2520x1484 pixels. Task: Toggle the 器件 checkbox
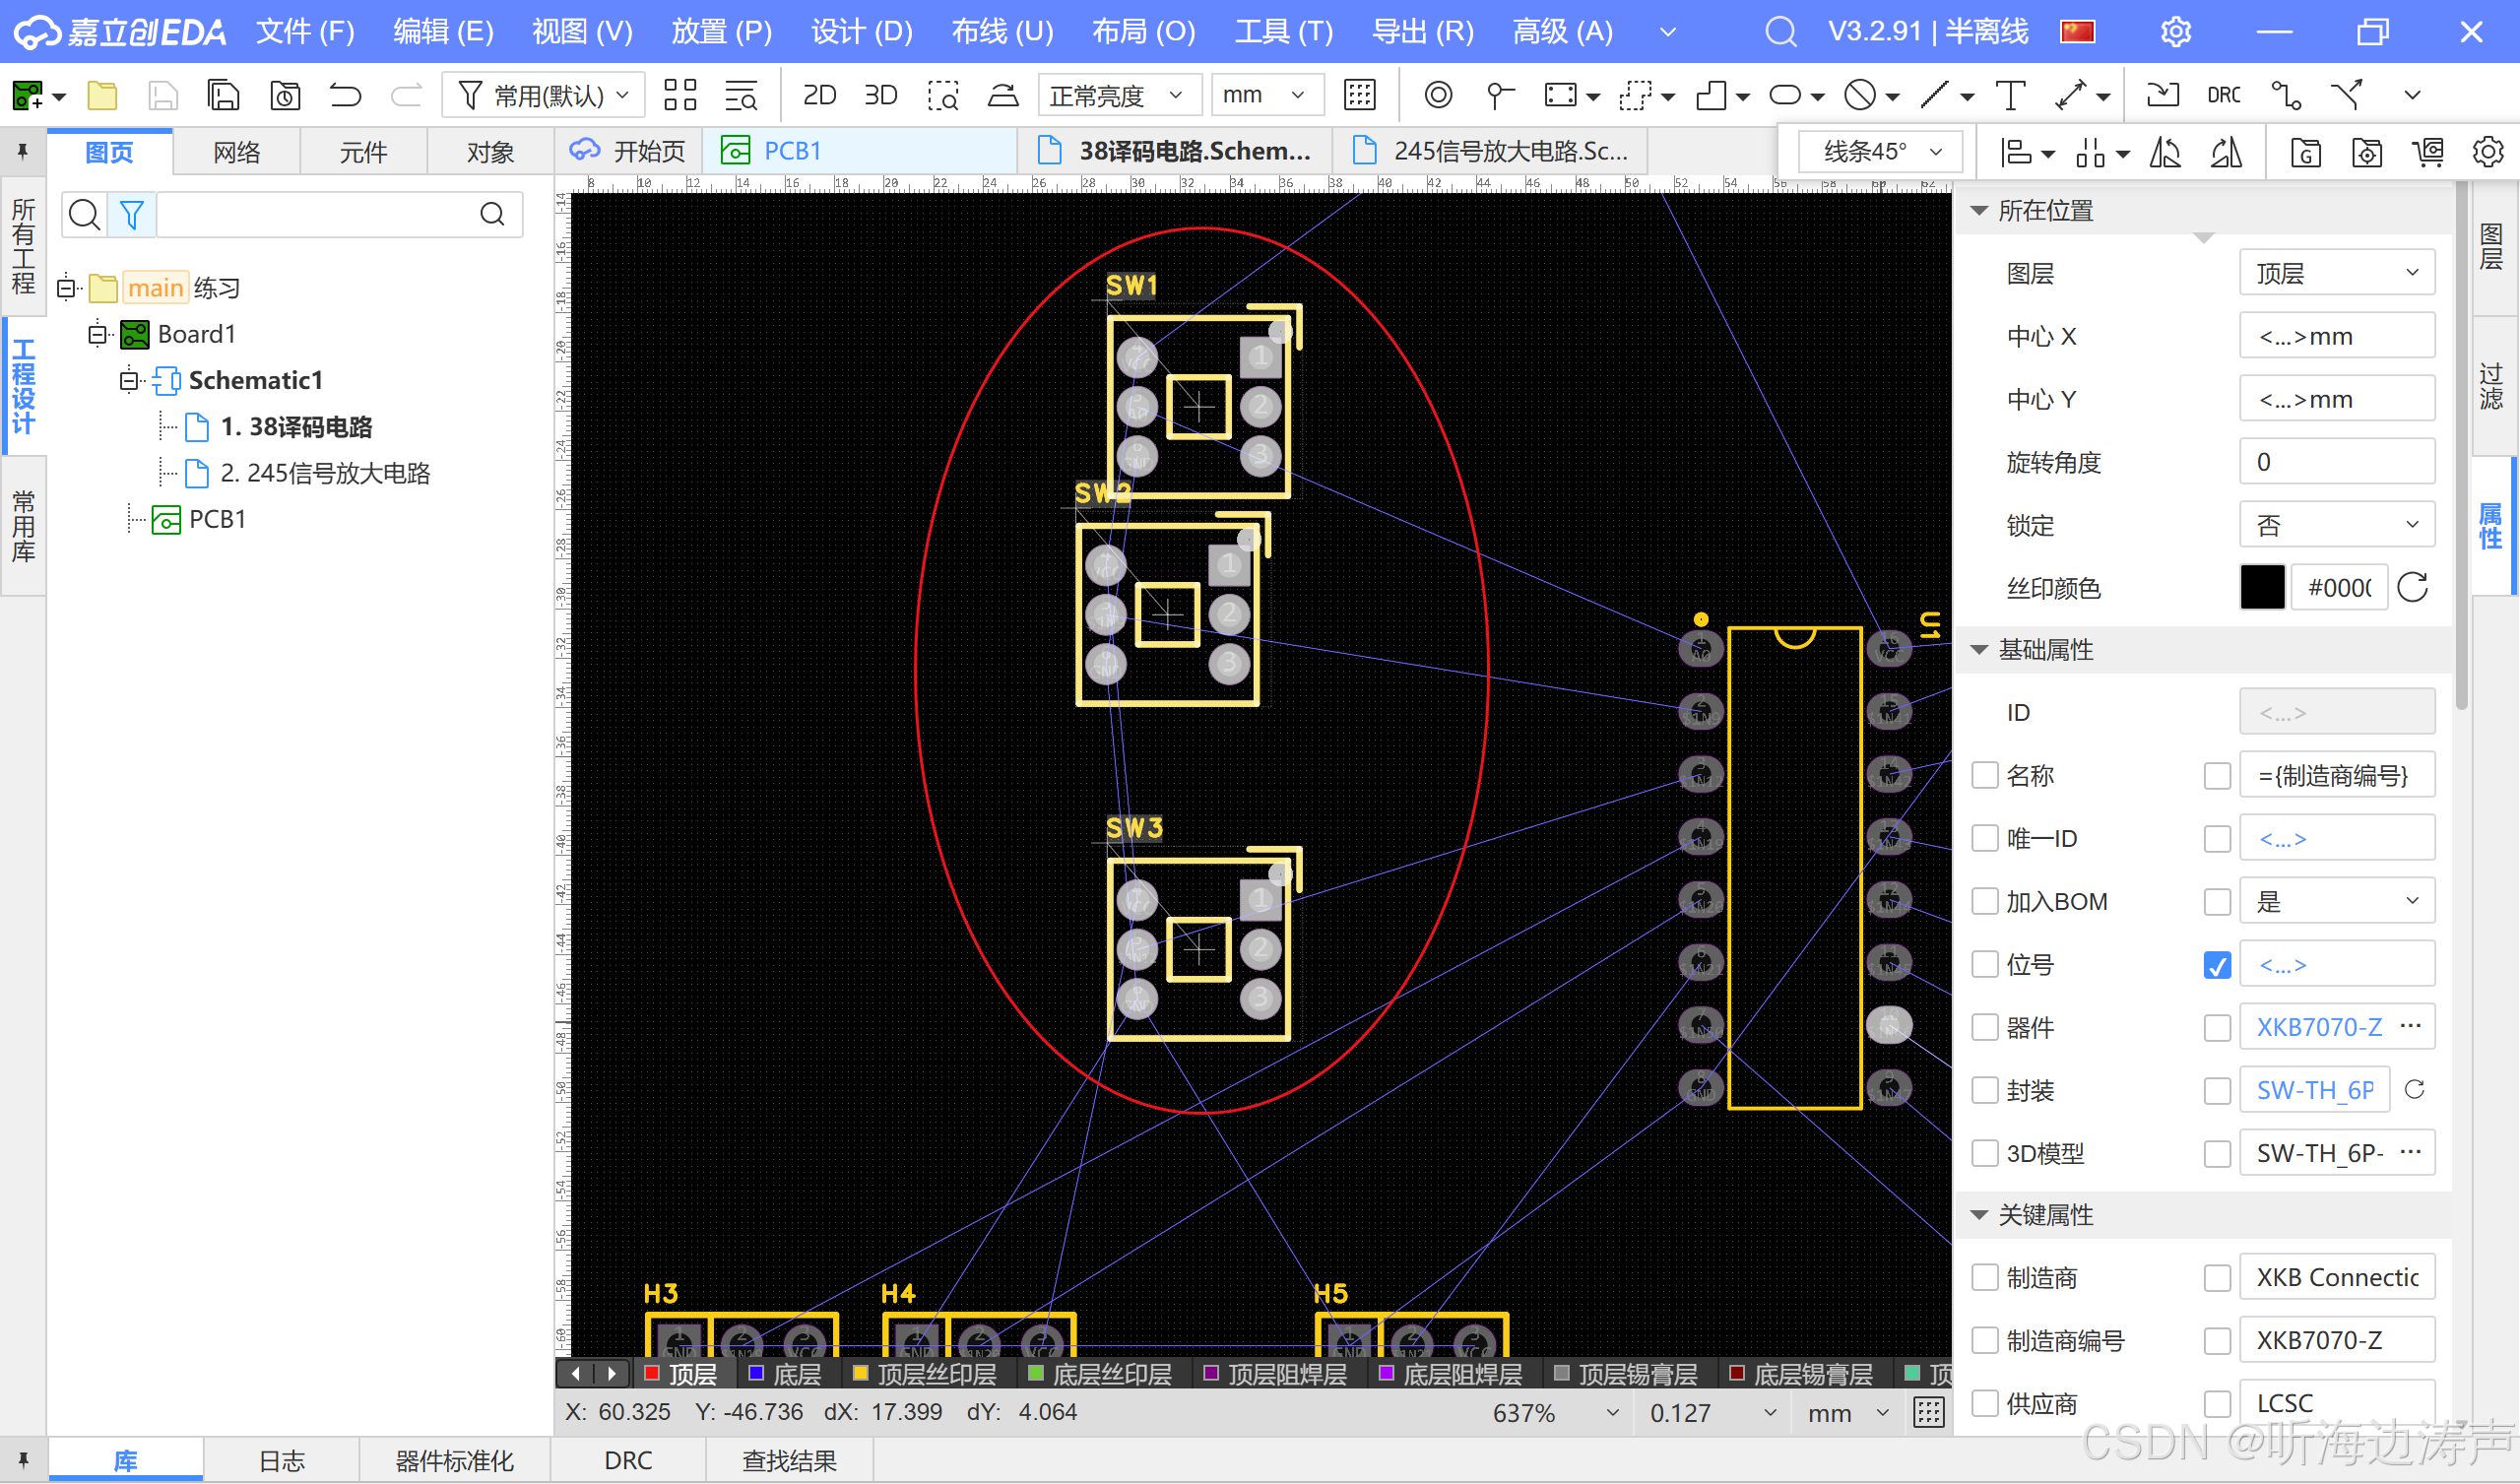1984,1027
